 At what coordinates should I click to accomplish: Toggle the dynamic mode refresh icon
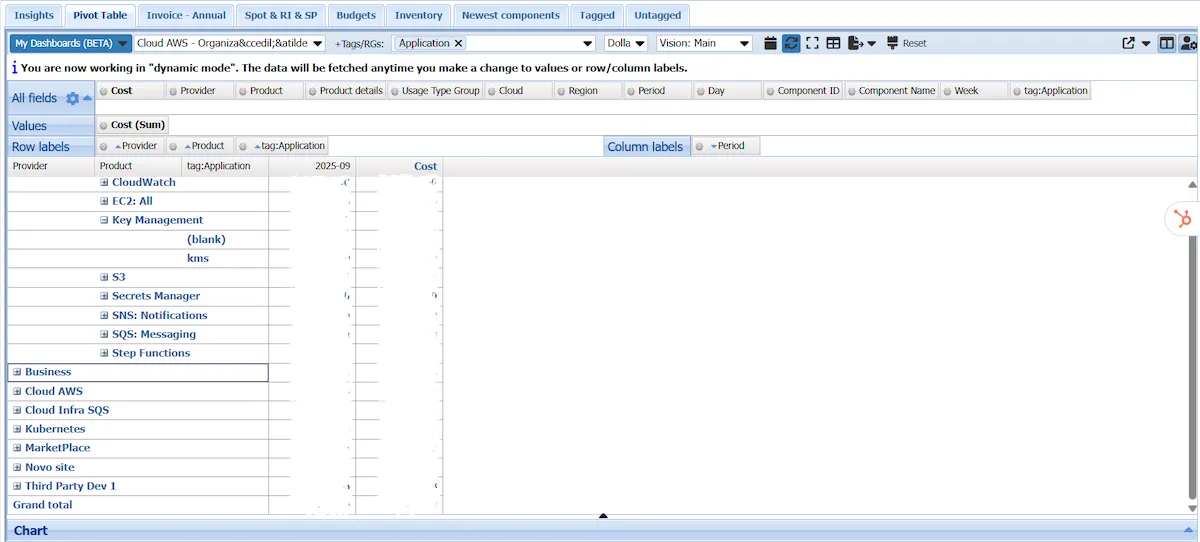pos(791,43)
